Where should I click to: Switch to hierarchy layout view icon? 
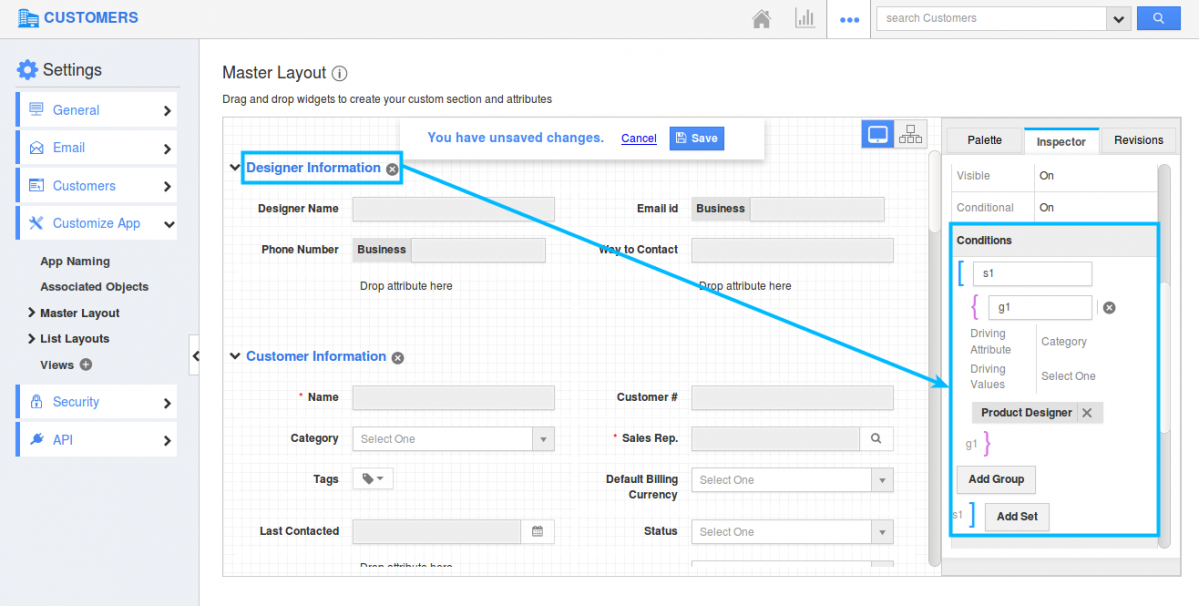(x=910, y=135)
